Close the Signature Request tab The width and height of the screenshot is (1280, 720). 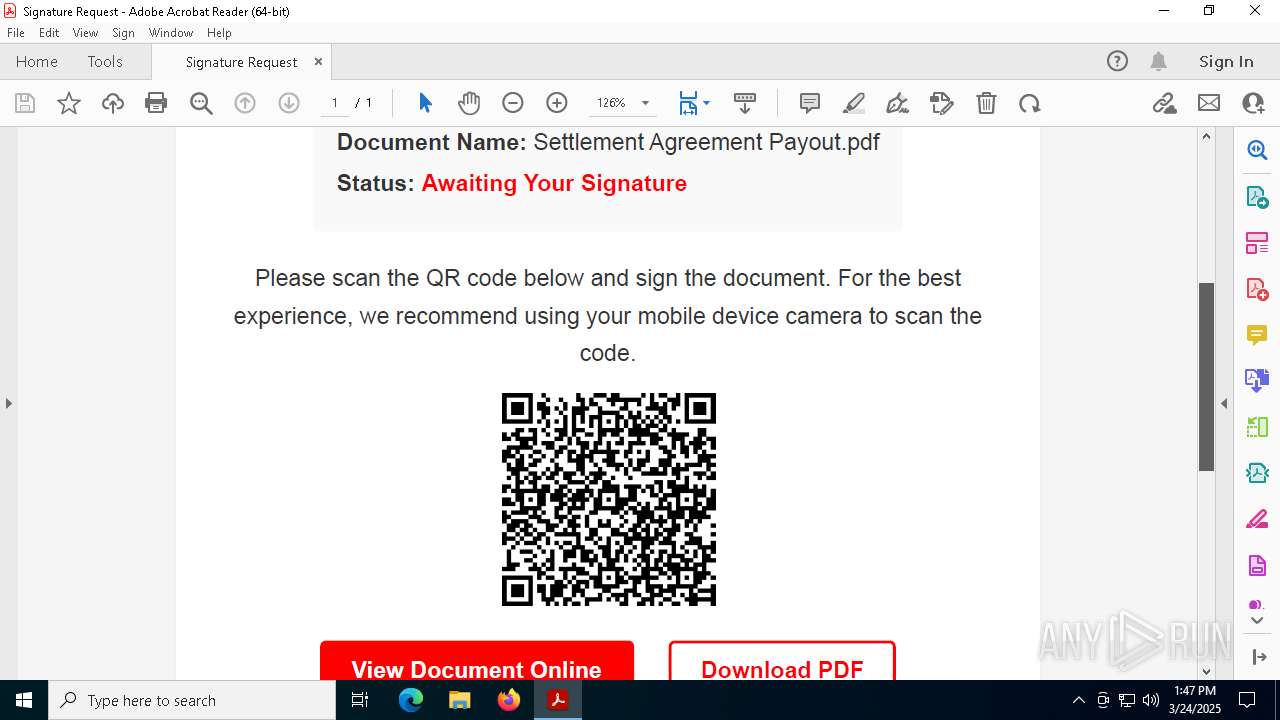[318, 61]
